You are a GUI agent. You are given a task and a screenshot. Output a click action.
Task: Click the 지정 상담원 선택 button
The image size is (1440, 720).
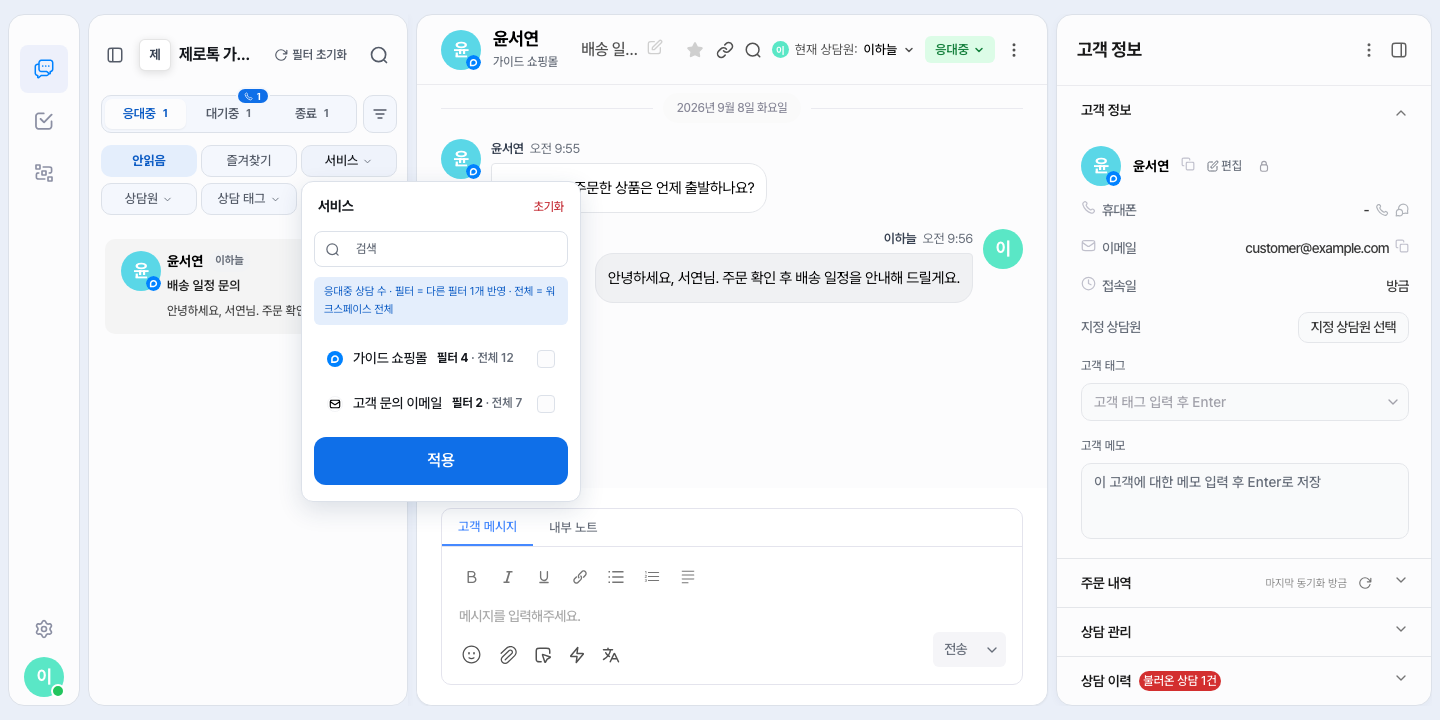1353,327
